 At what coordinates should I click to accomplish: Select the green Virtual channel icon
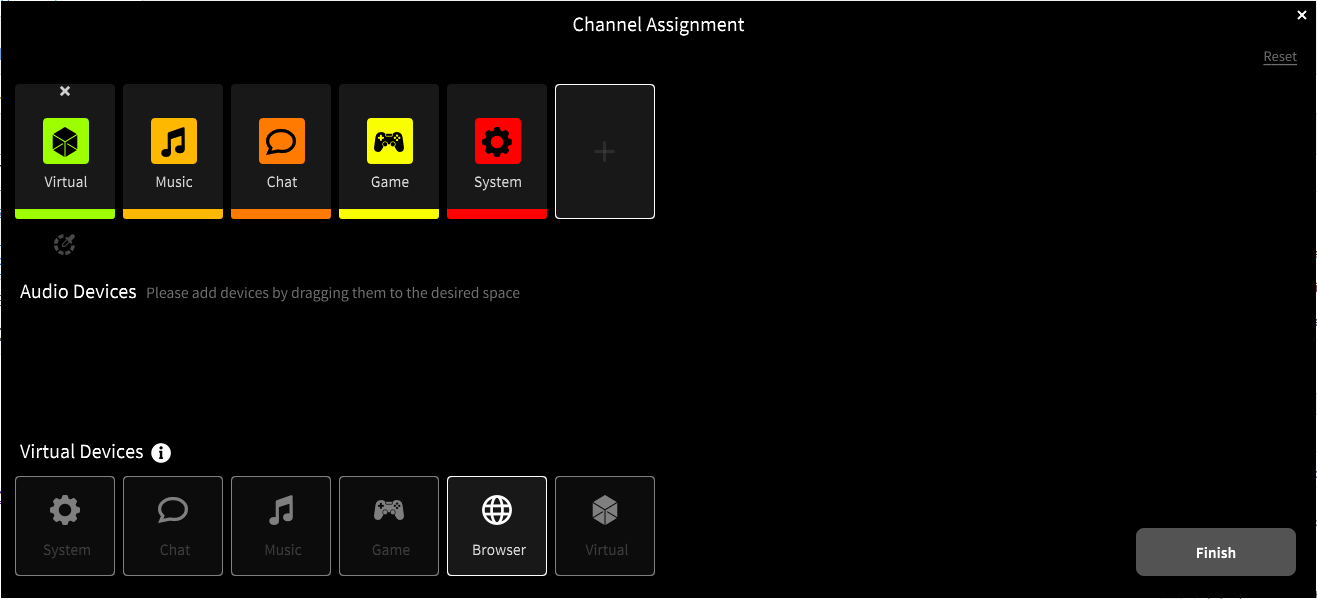[x=66, y=141]
